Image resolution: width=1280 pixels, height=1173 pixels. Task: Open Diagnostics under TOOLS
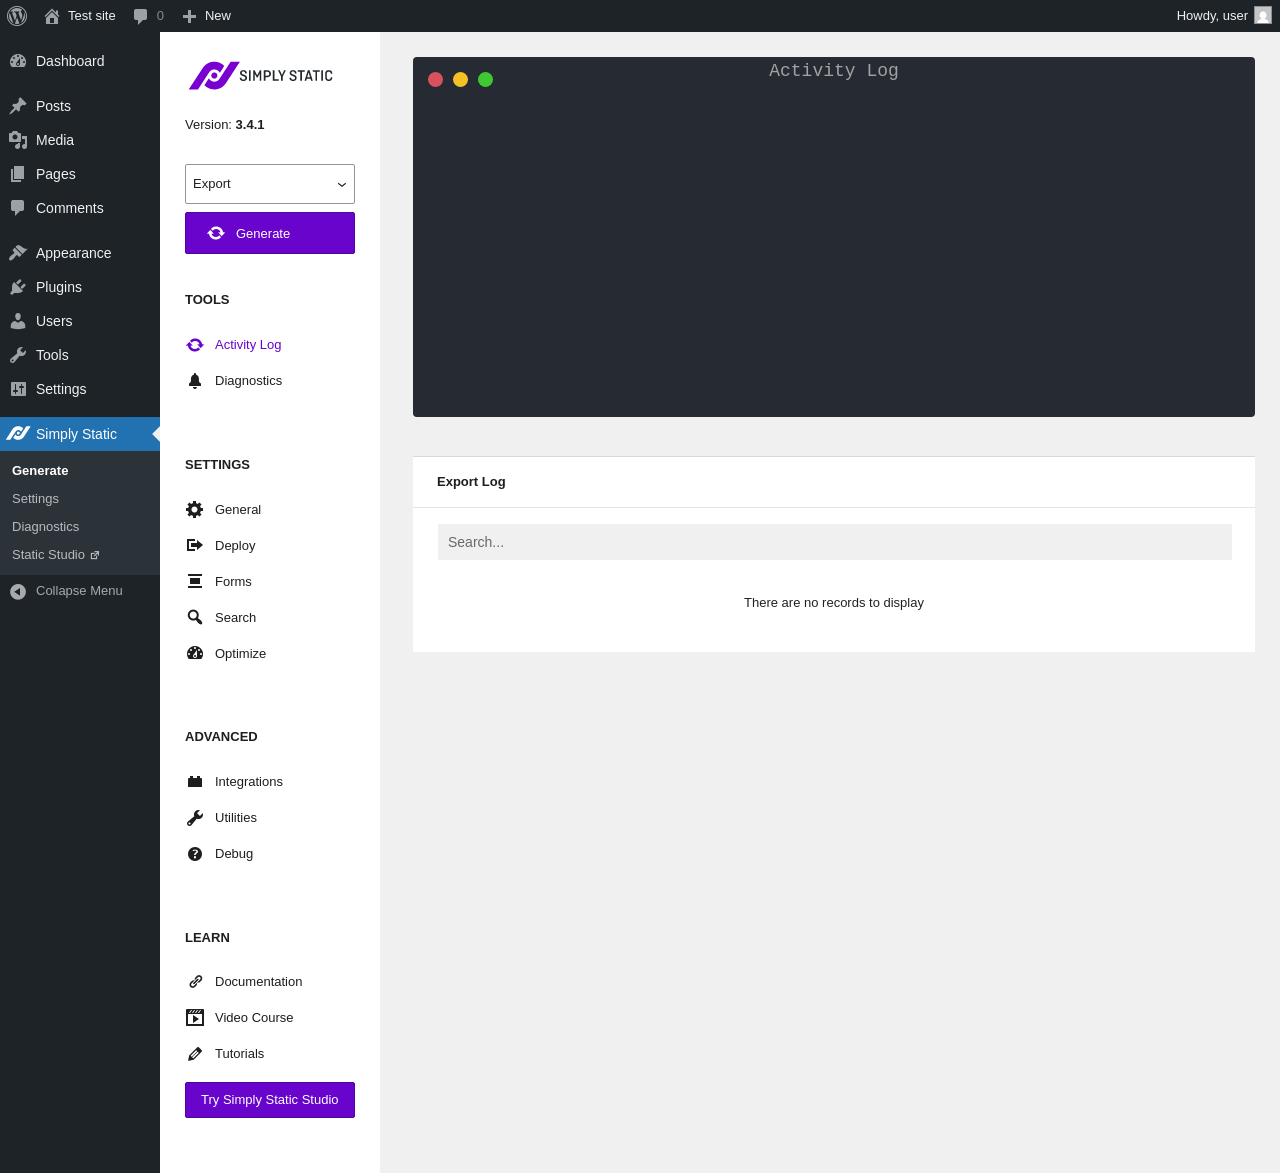248,381
